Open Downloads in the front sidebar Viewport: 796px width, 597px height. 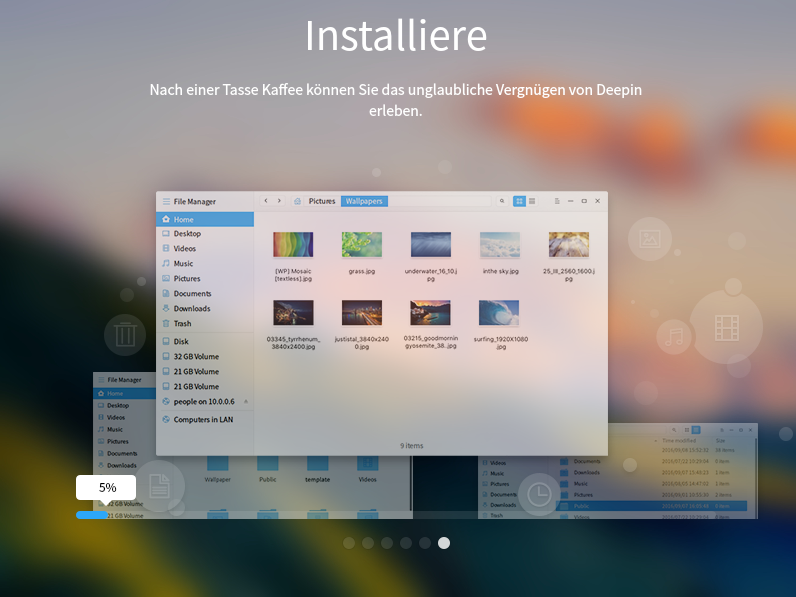[191, 309]
